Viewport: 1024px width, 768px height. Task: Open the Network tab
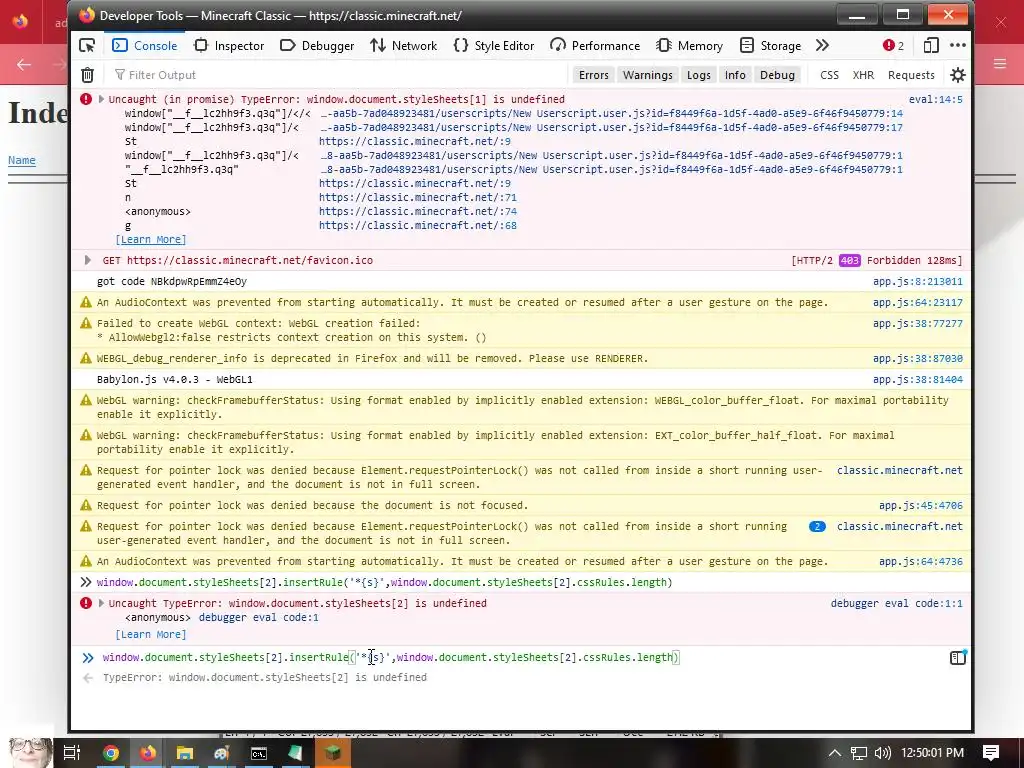[x=404, y=45]
